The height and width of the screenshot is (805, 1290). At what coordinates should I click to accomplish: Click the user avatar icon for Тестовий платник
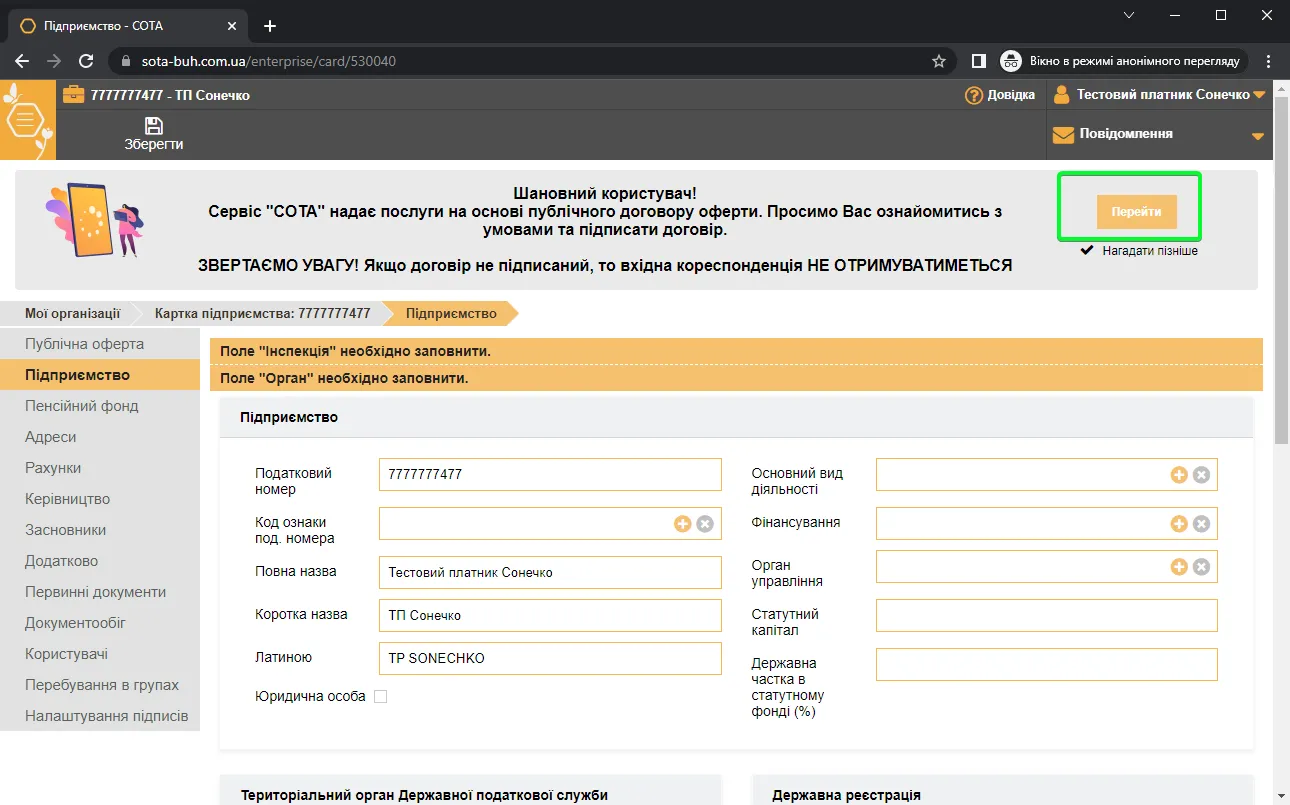click(x=1062, y=94)
